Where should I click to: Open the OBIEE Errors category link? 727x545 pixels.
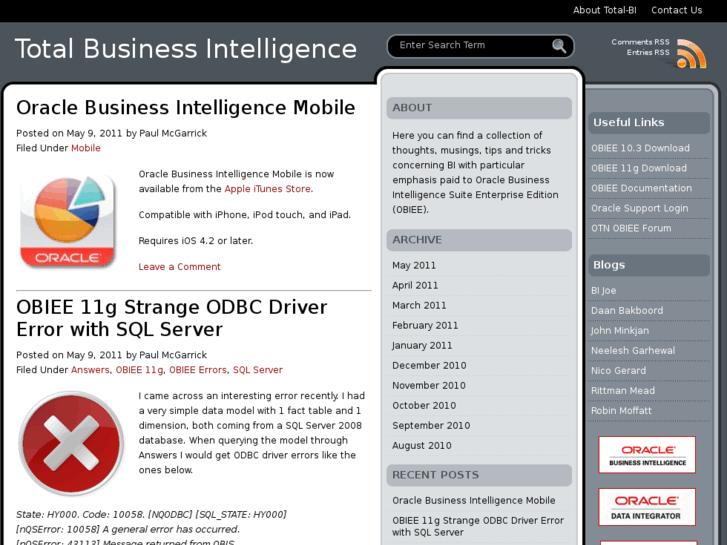tap(198, 370)
